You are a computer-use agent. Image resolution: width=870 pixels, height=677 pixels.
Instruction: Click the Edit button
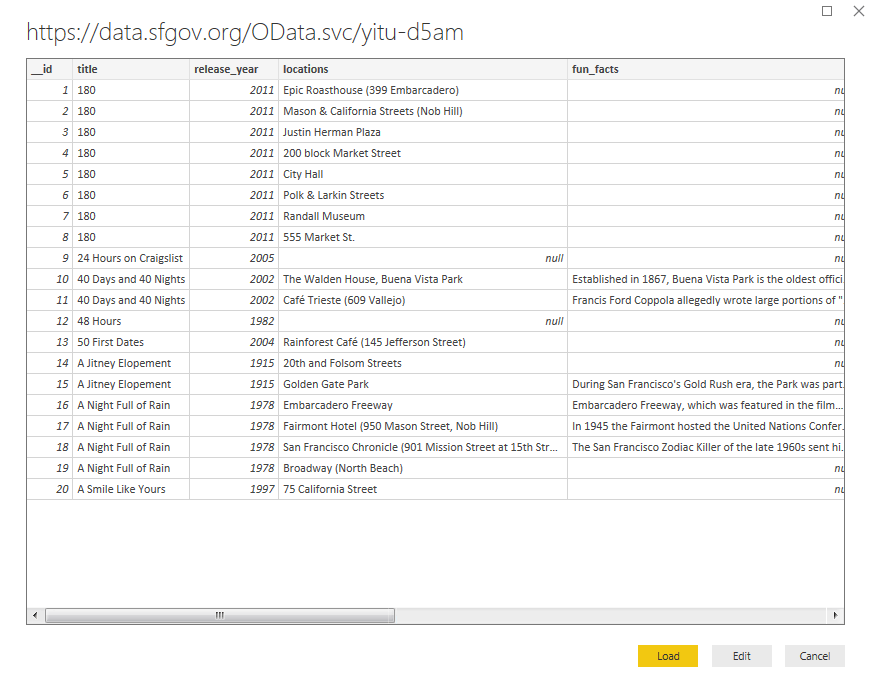click(x=741, y=656)
